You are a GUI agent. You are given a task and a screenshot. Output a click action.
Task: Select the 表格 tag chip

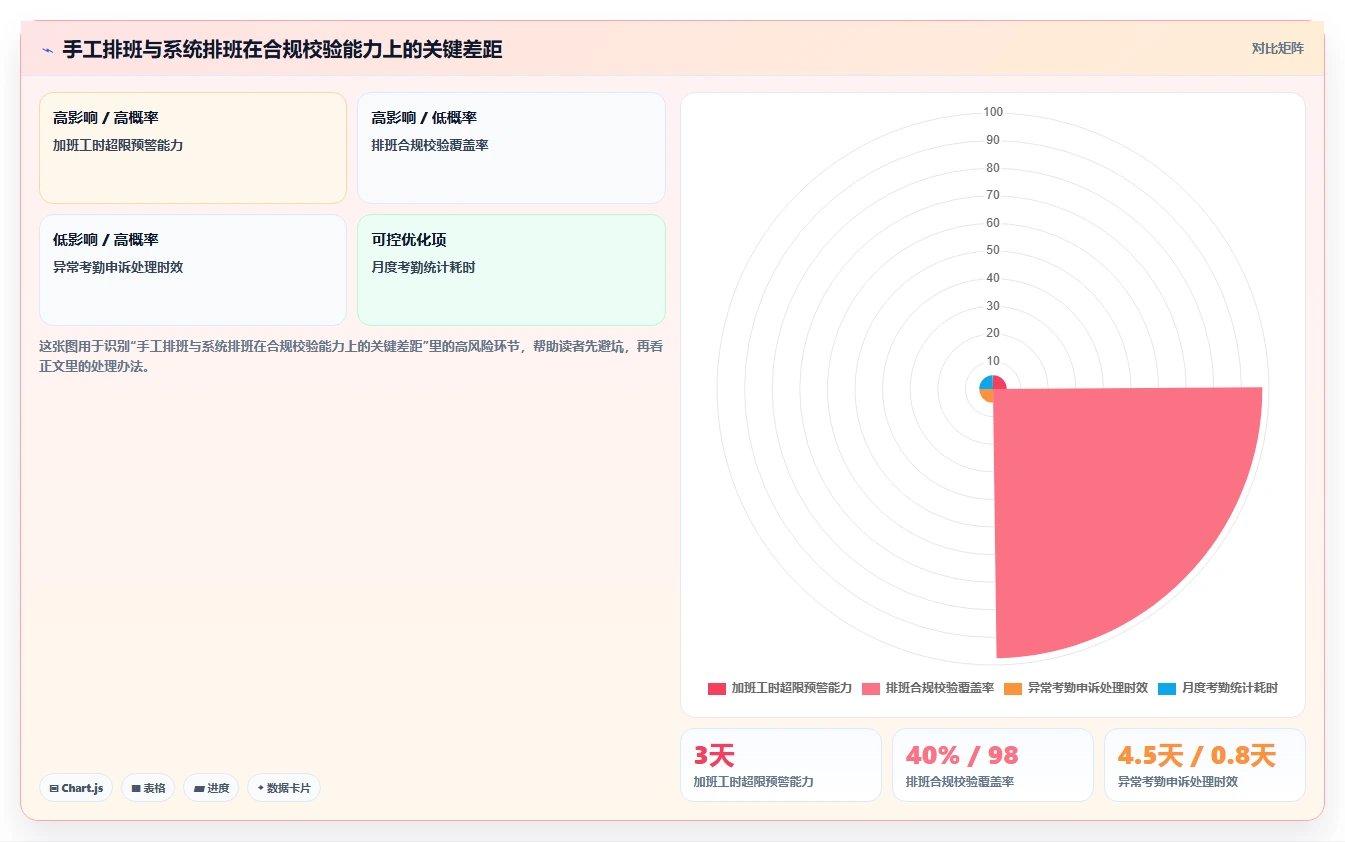(x=148, y=788)
